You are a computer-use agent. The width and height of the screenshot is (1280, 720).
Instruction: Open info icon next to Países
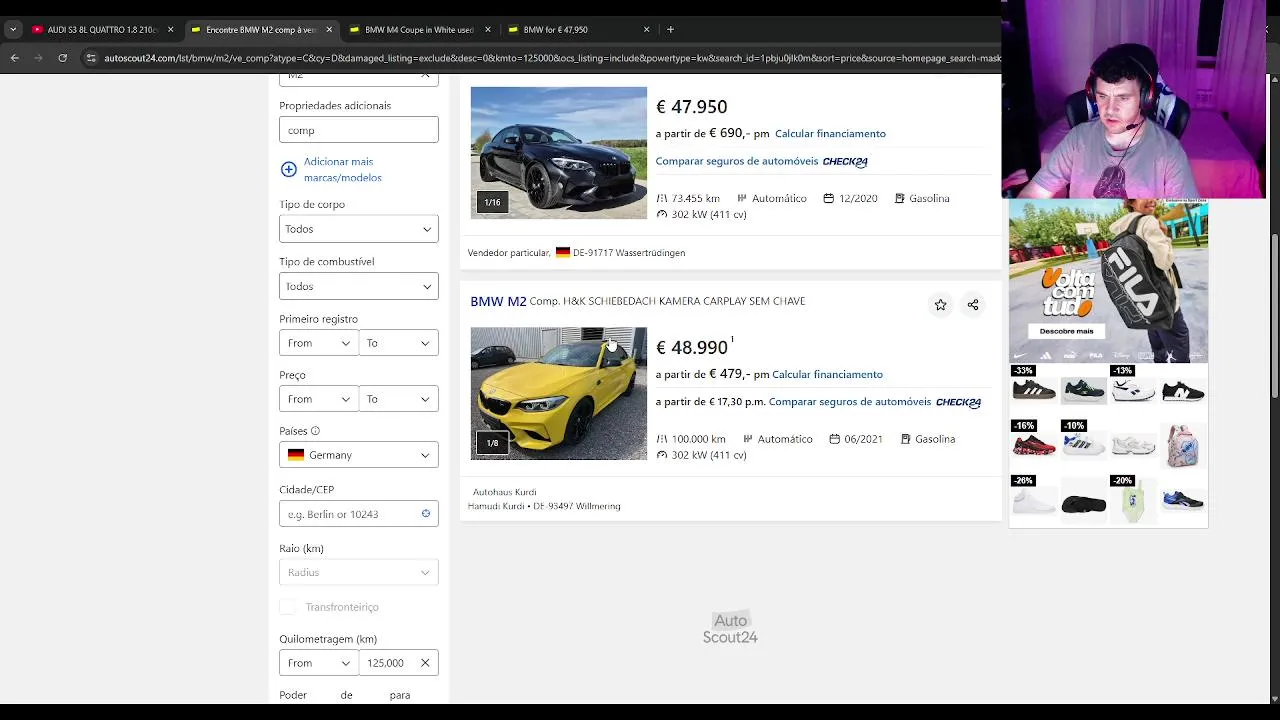pos(315,431)
